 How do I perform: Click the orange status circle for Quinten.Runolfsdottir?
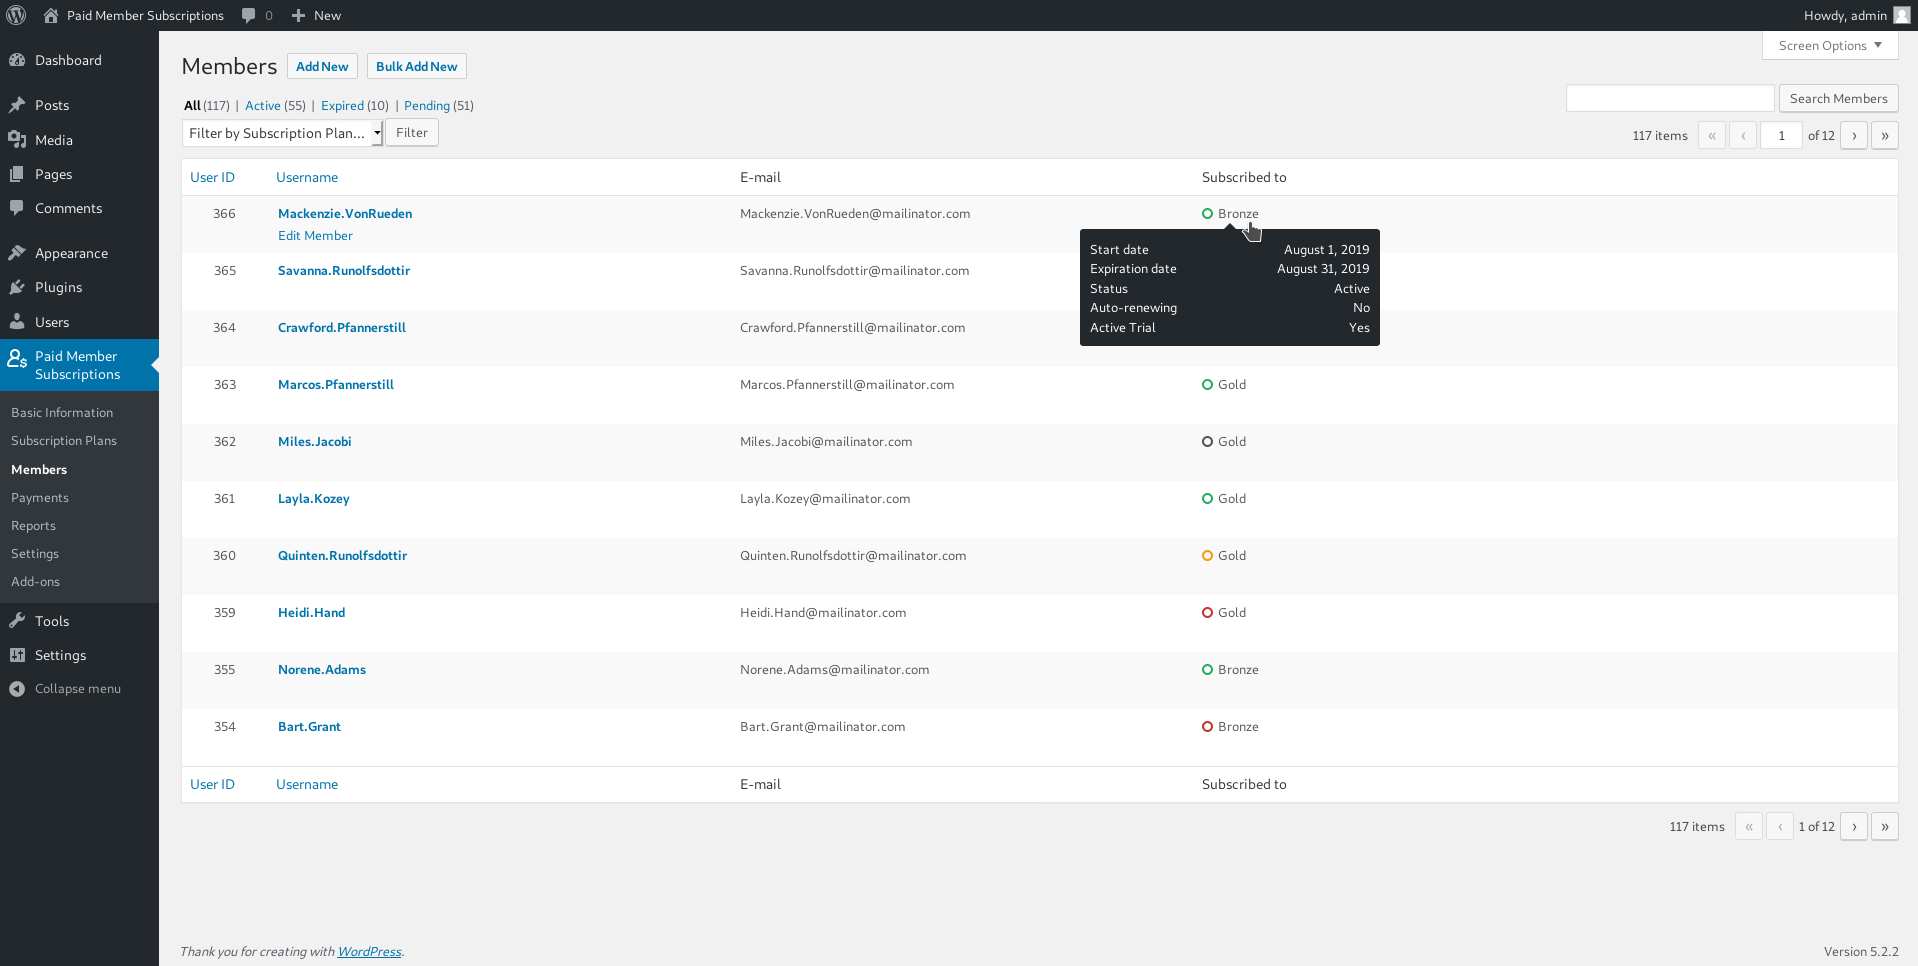(x=1207, y=556)
